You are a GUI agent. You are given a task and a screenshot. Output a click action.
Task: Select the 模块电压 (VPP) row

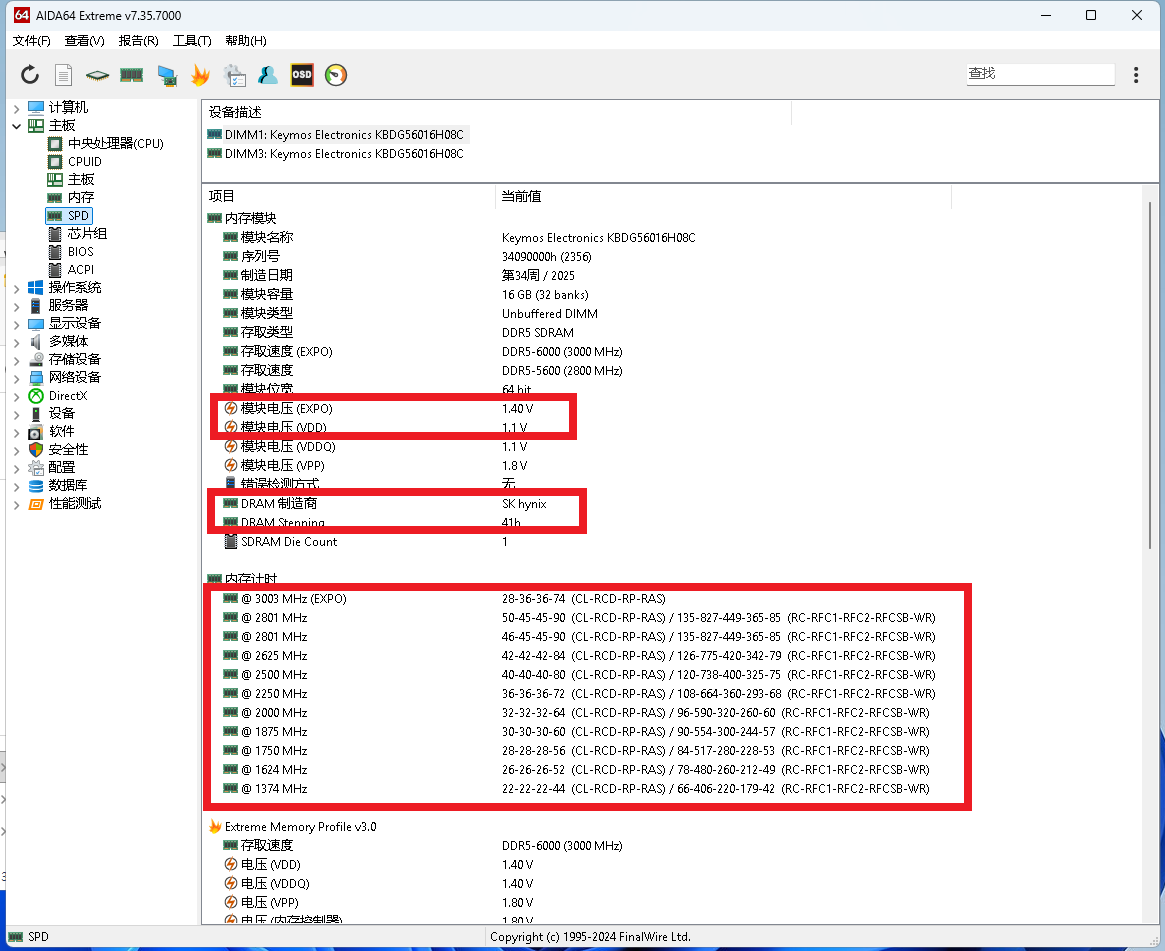(x=374, y=465)
